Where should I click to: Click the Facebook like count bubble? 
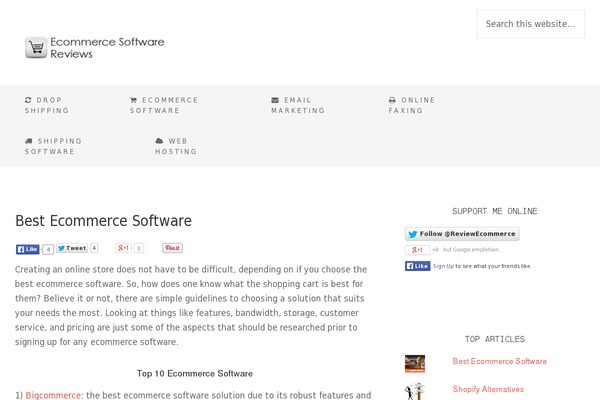[x=48, y=250]
